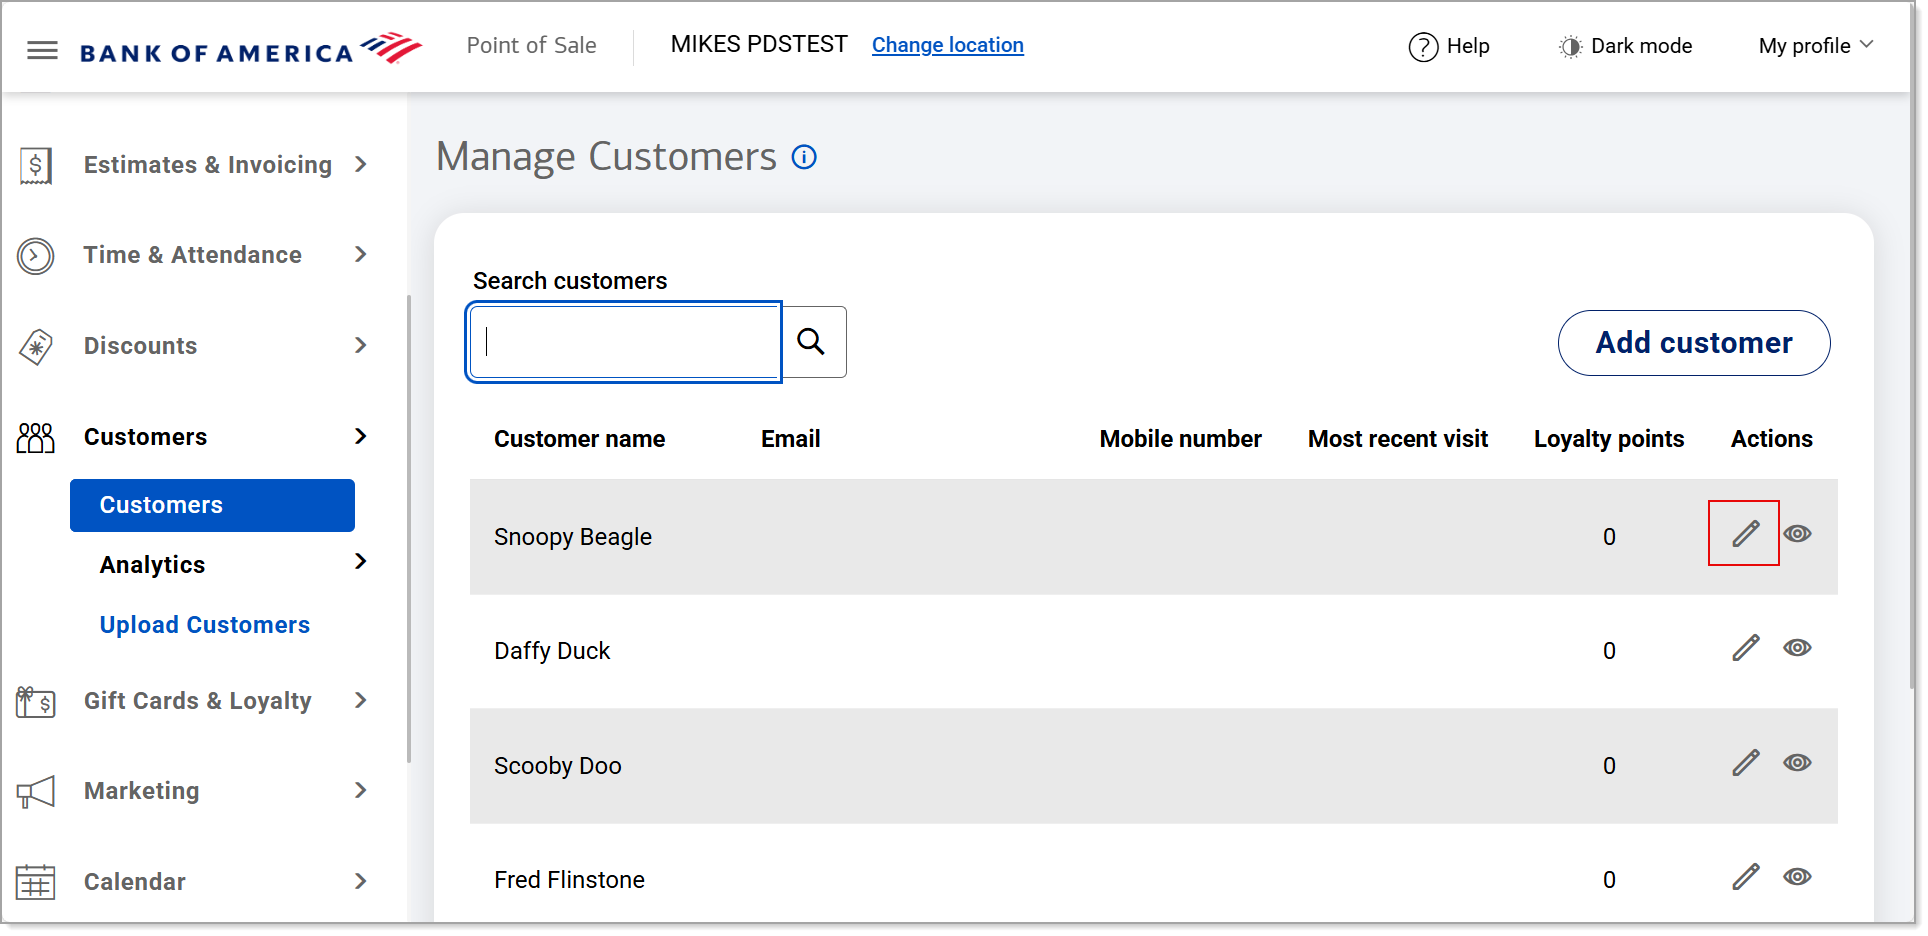This screenshot has height=936, width=1928.
Task: Open the hamburger navigation menu
Action: 42,50
